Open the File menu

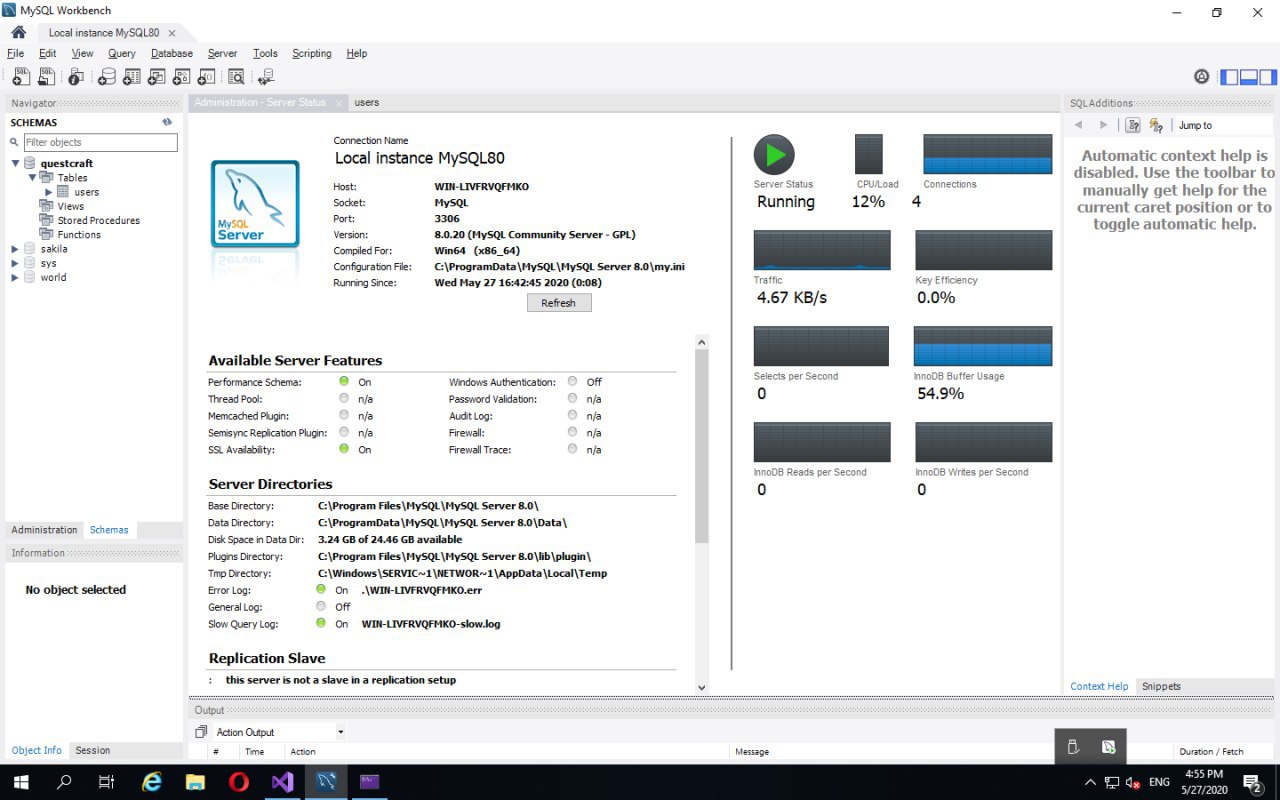click(15, 53)
